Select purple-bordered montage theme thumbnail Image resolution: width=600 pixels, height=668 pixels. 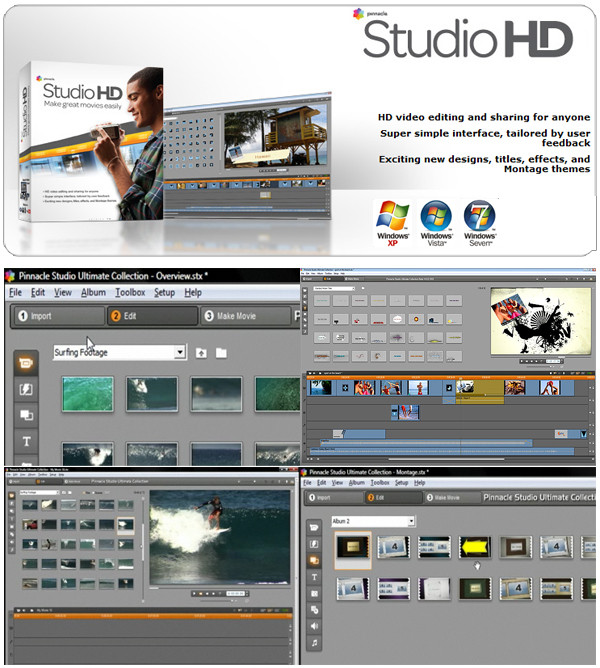(393, 589)
